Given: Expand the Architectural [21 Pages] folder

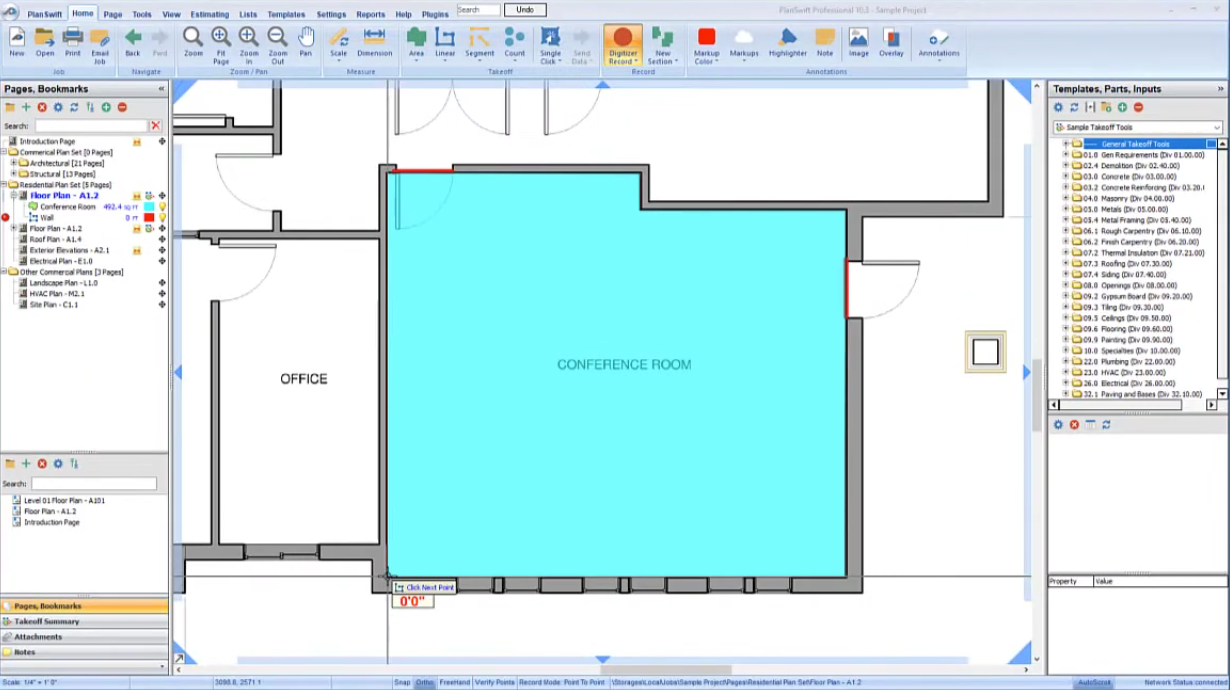Looking at the screenshot, I should 14,163.
